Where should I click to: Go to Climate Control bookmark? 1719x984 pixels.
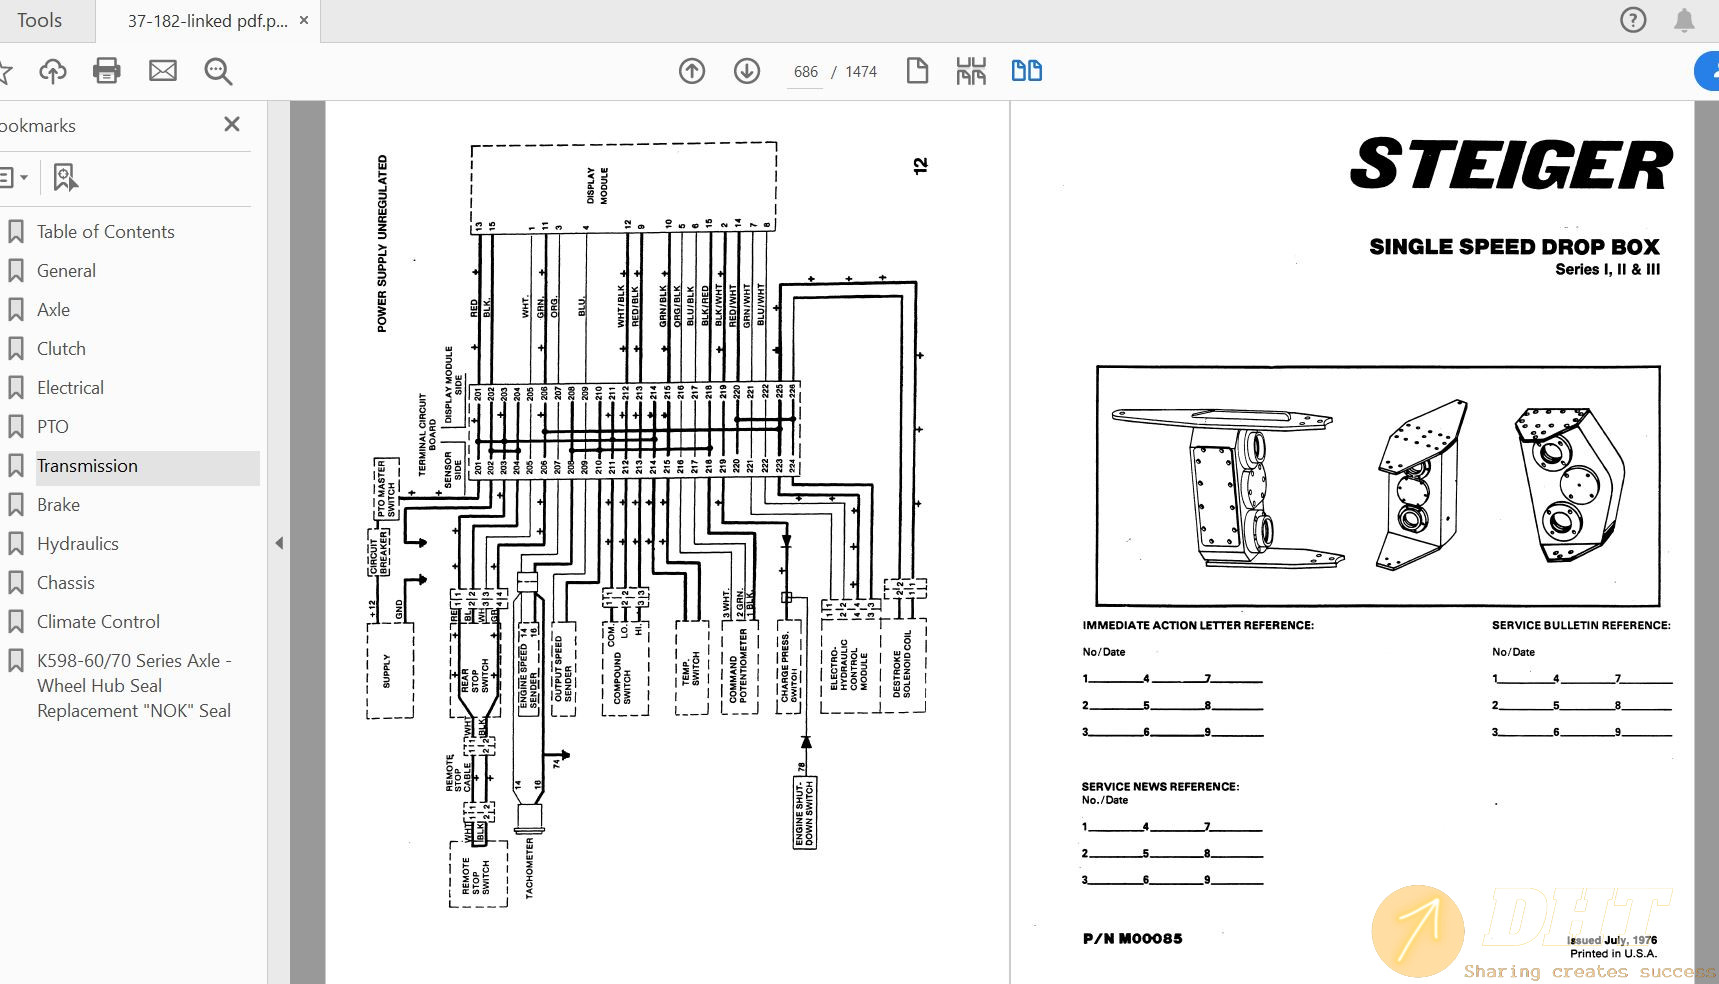point(98,622)
